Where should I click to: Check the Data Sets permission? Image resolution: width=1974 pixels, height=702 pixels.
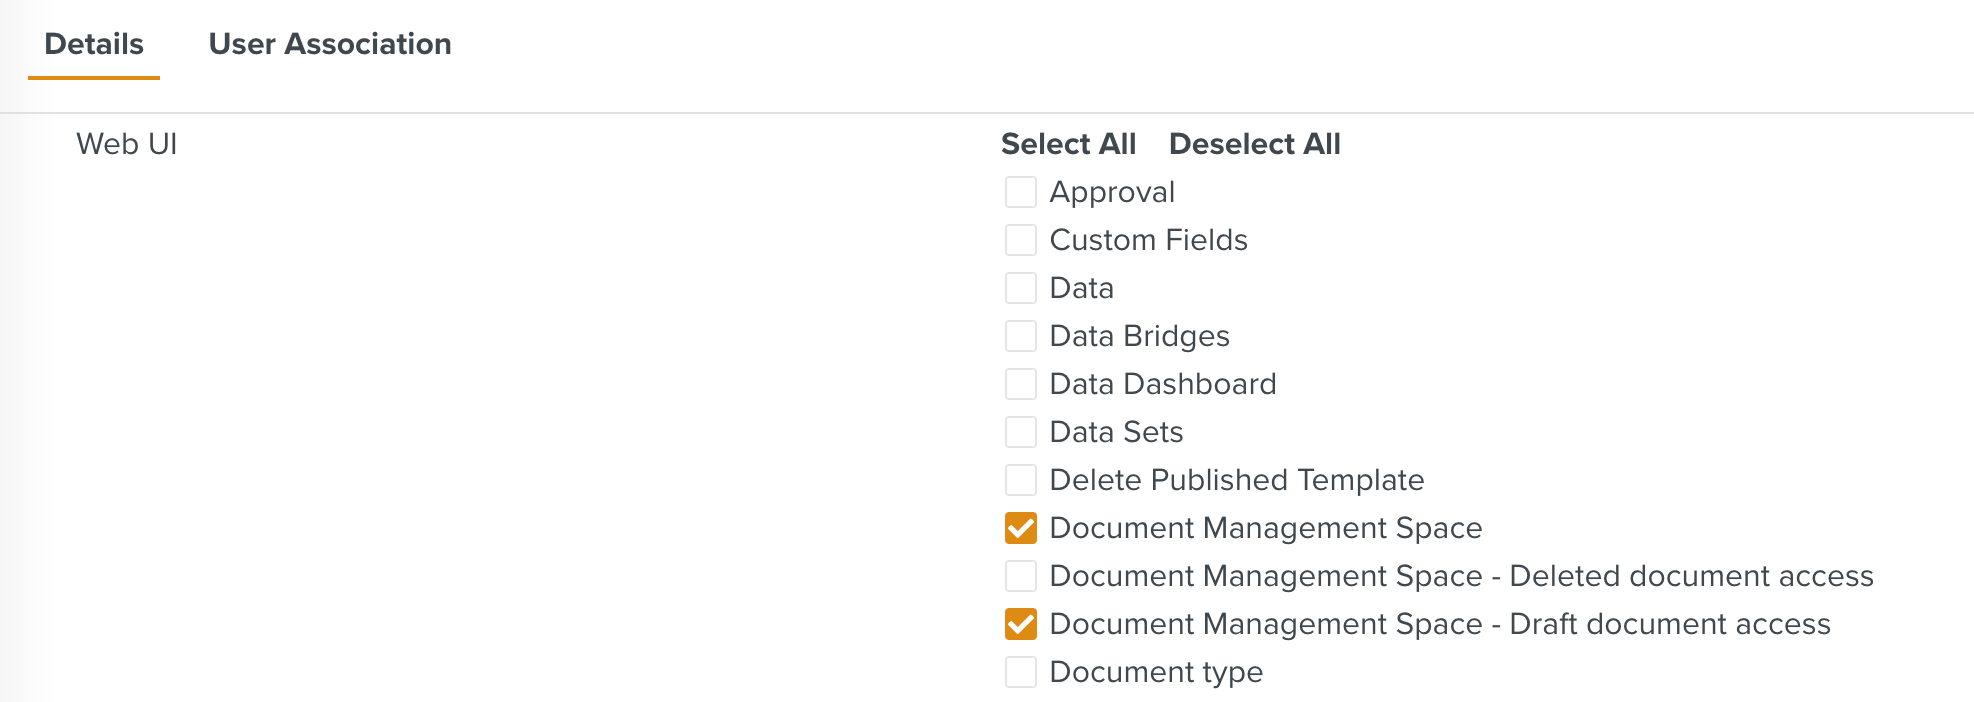[x=1021, y=431]
